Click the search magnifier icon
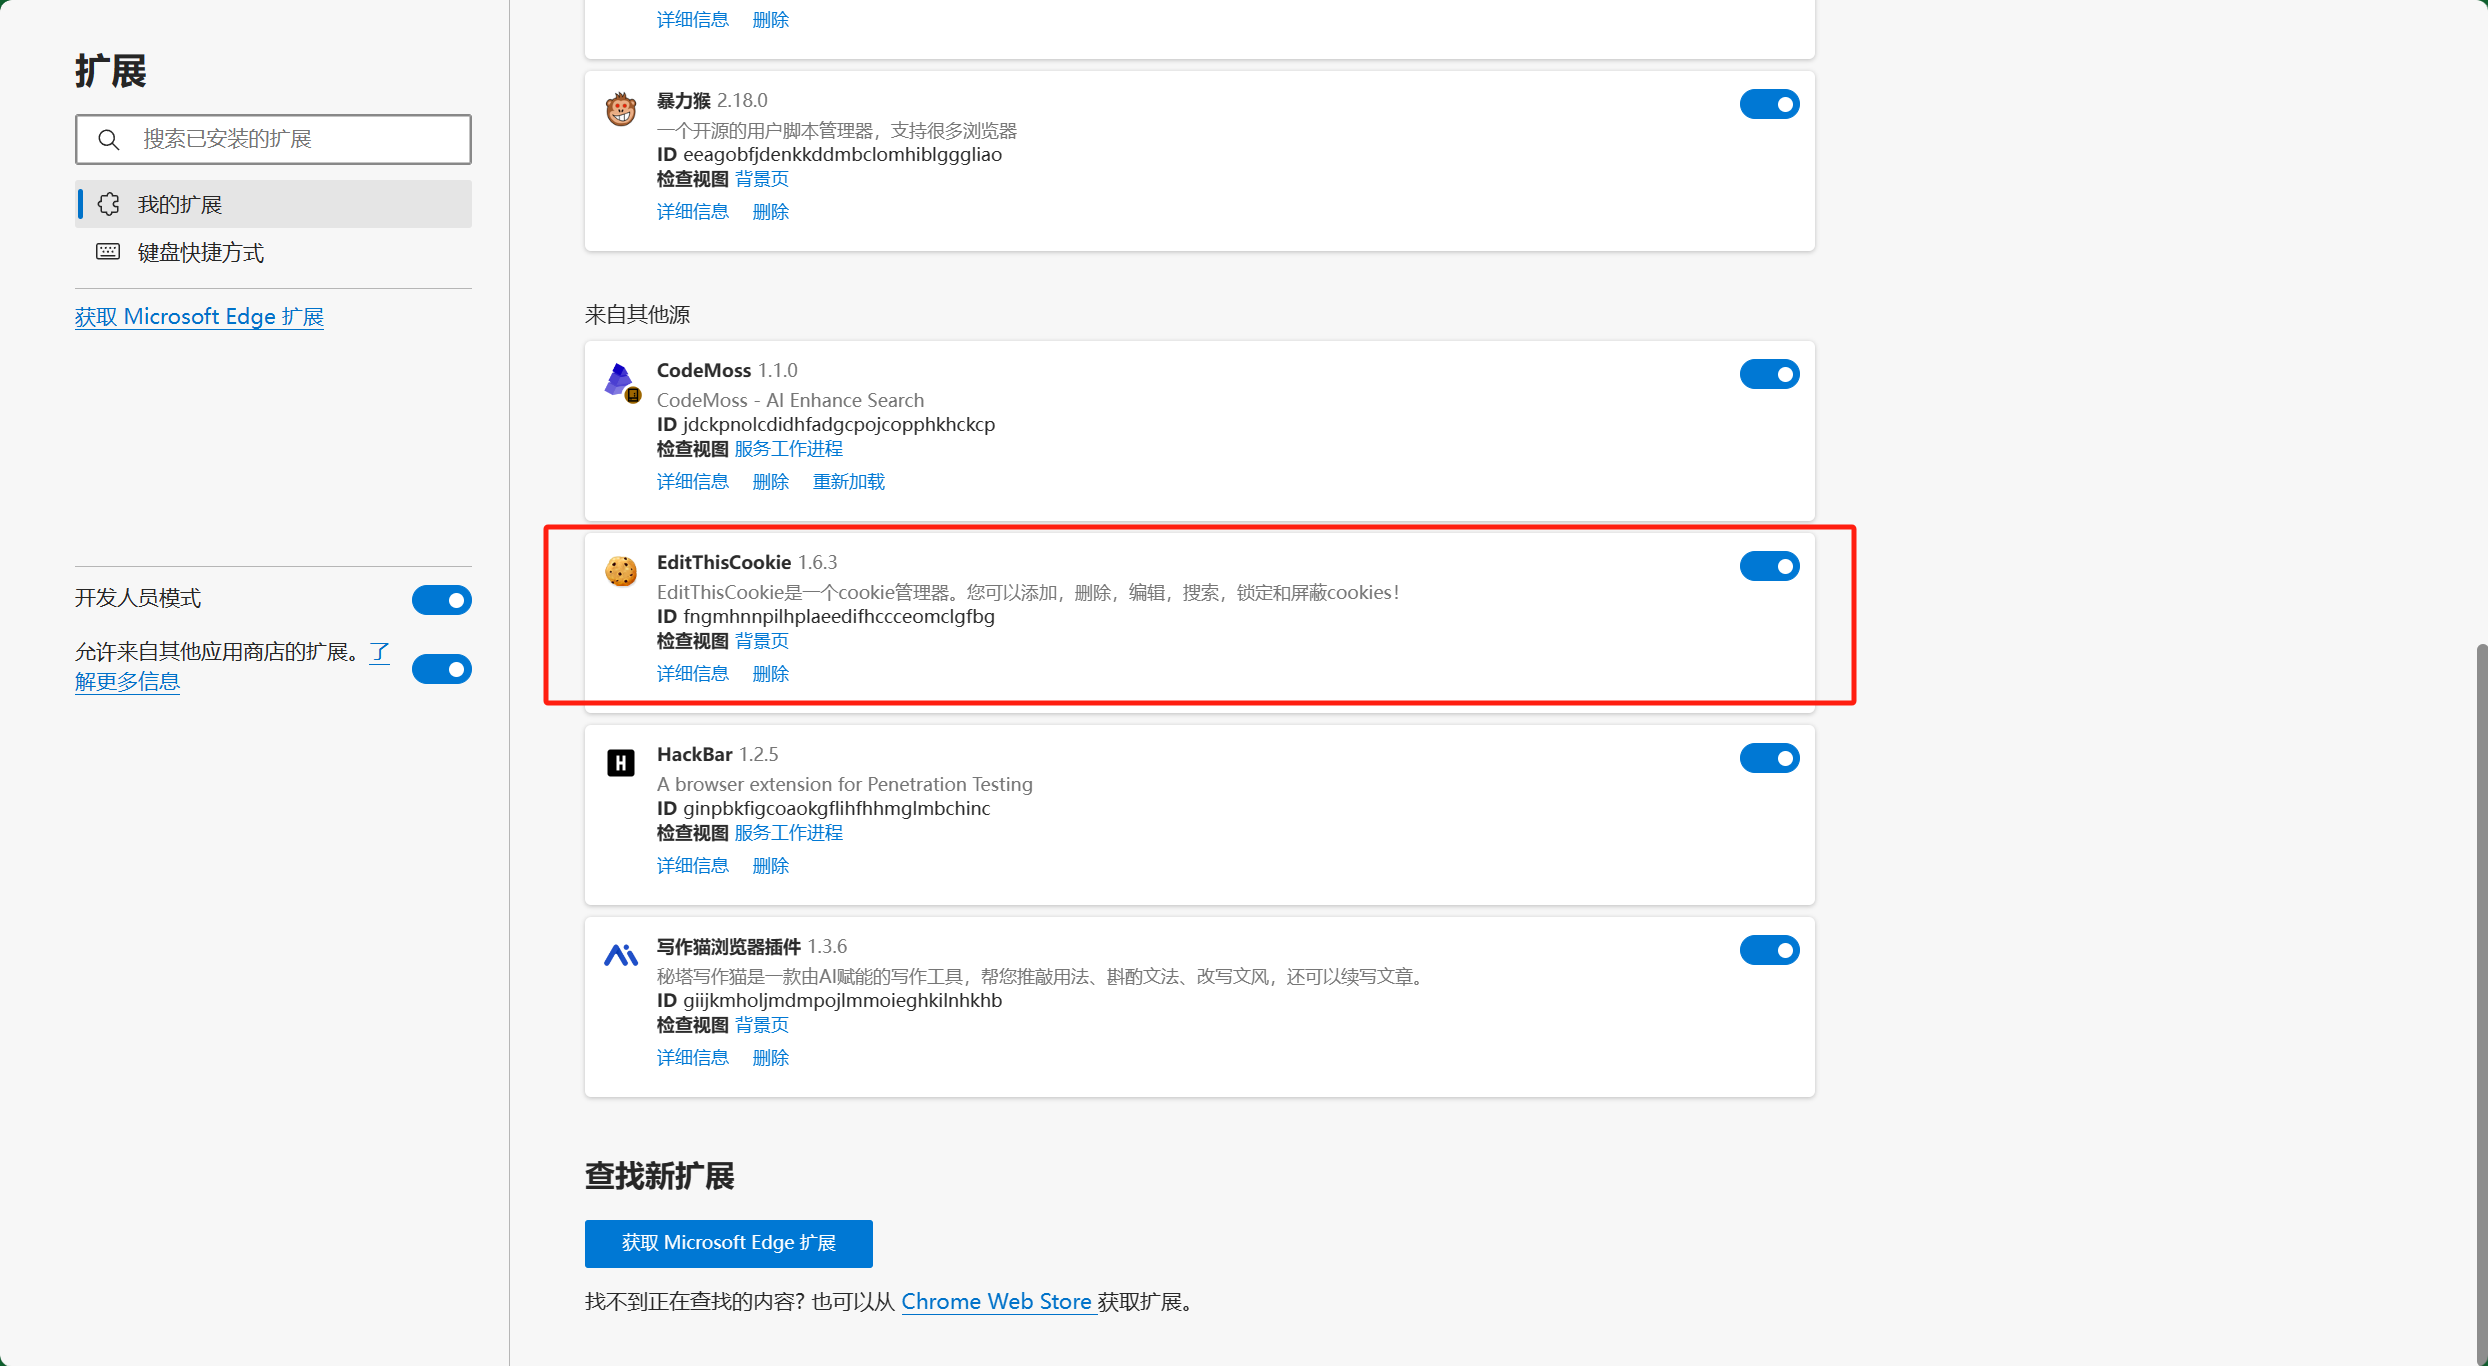 (109, 139)
